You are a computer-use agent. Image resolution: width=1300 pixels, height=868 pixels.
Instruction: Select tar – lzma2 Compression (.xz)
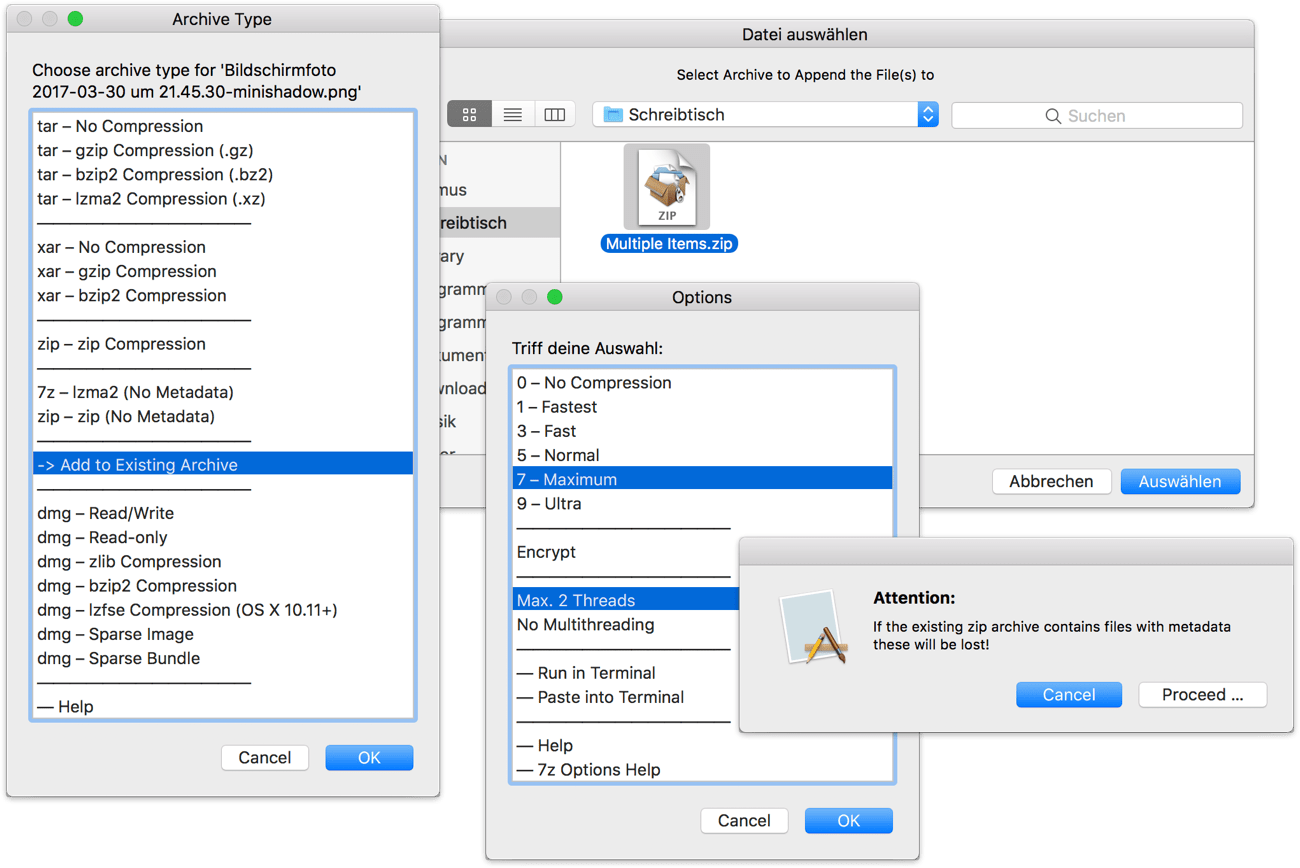tap(223, 198)
